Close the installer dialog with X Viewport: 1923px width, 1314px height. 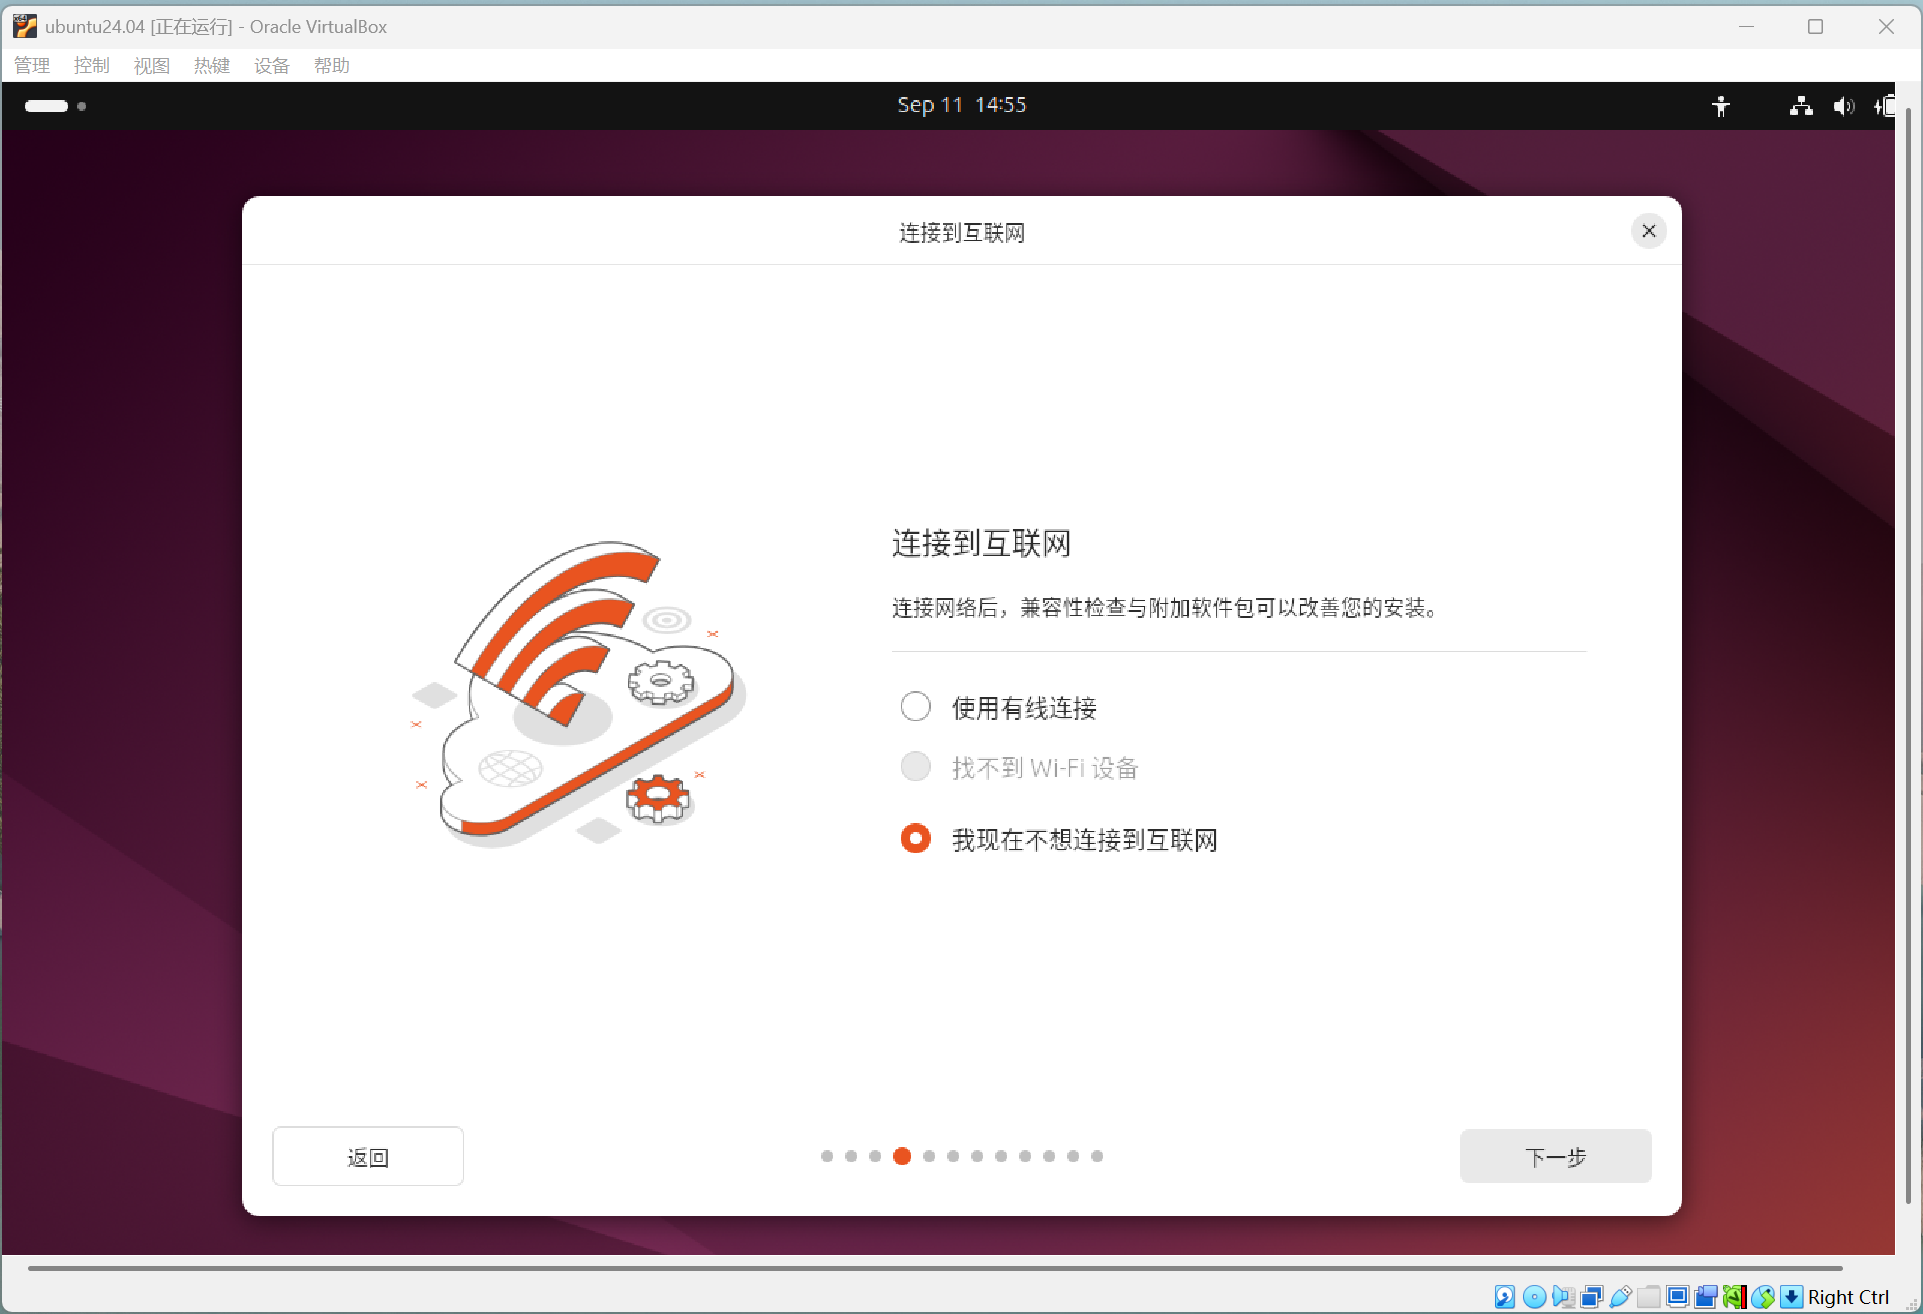click(1648, 231)
